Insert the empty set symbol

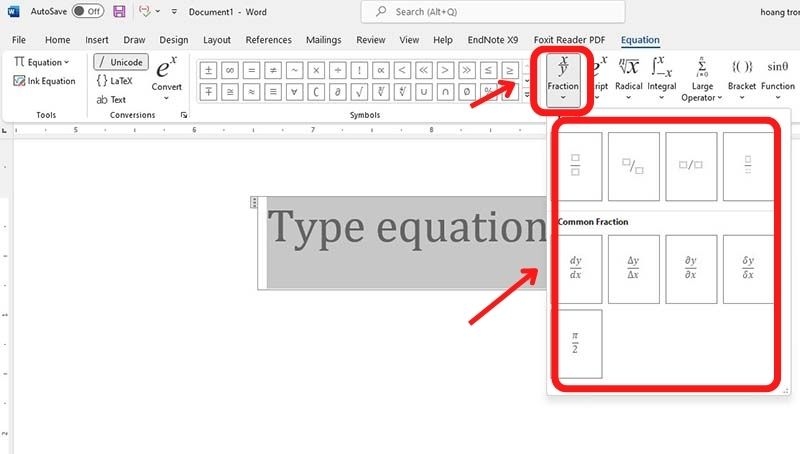tap(466, 92)
